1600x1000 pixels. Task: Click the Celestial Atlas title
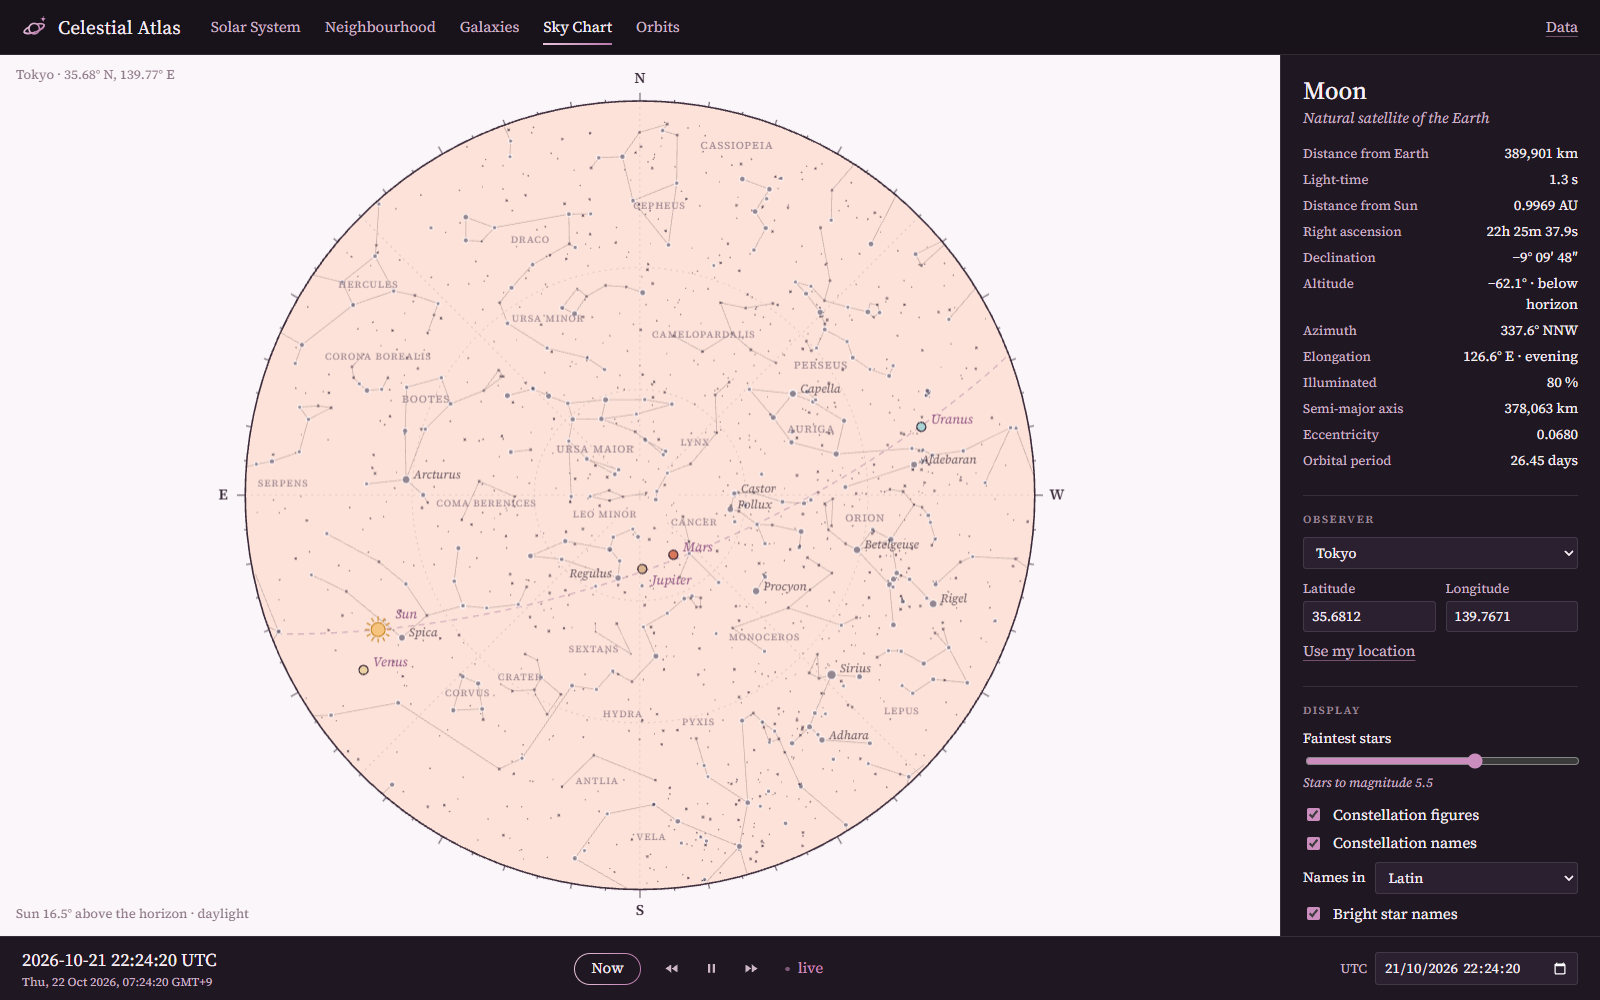tap(119, 27)
